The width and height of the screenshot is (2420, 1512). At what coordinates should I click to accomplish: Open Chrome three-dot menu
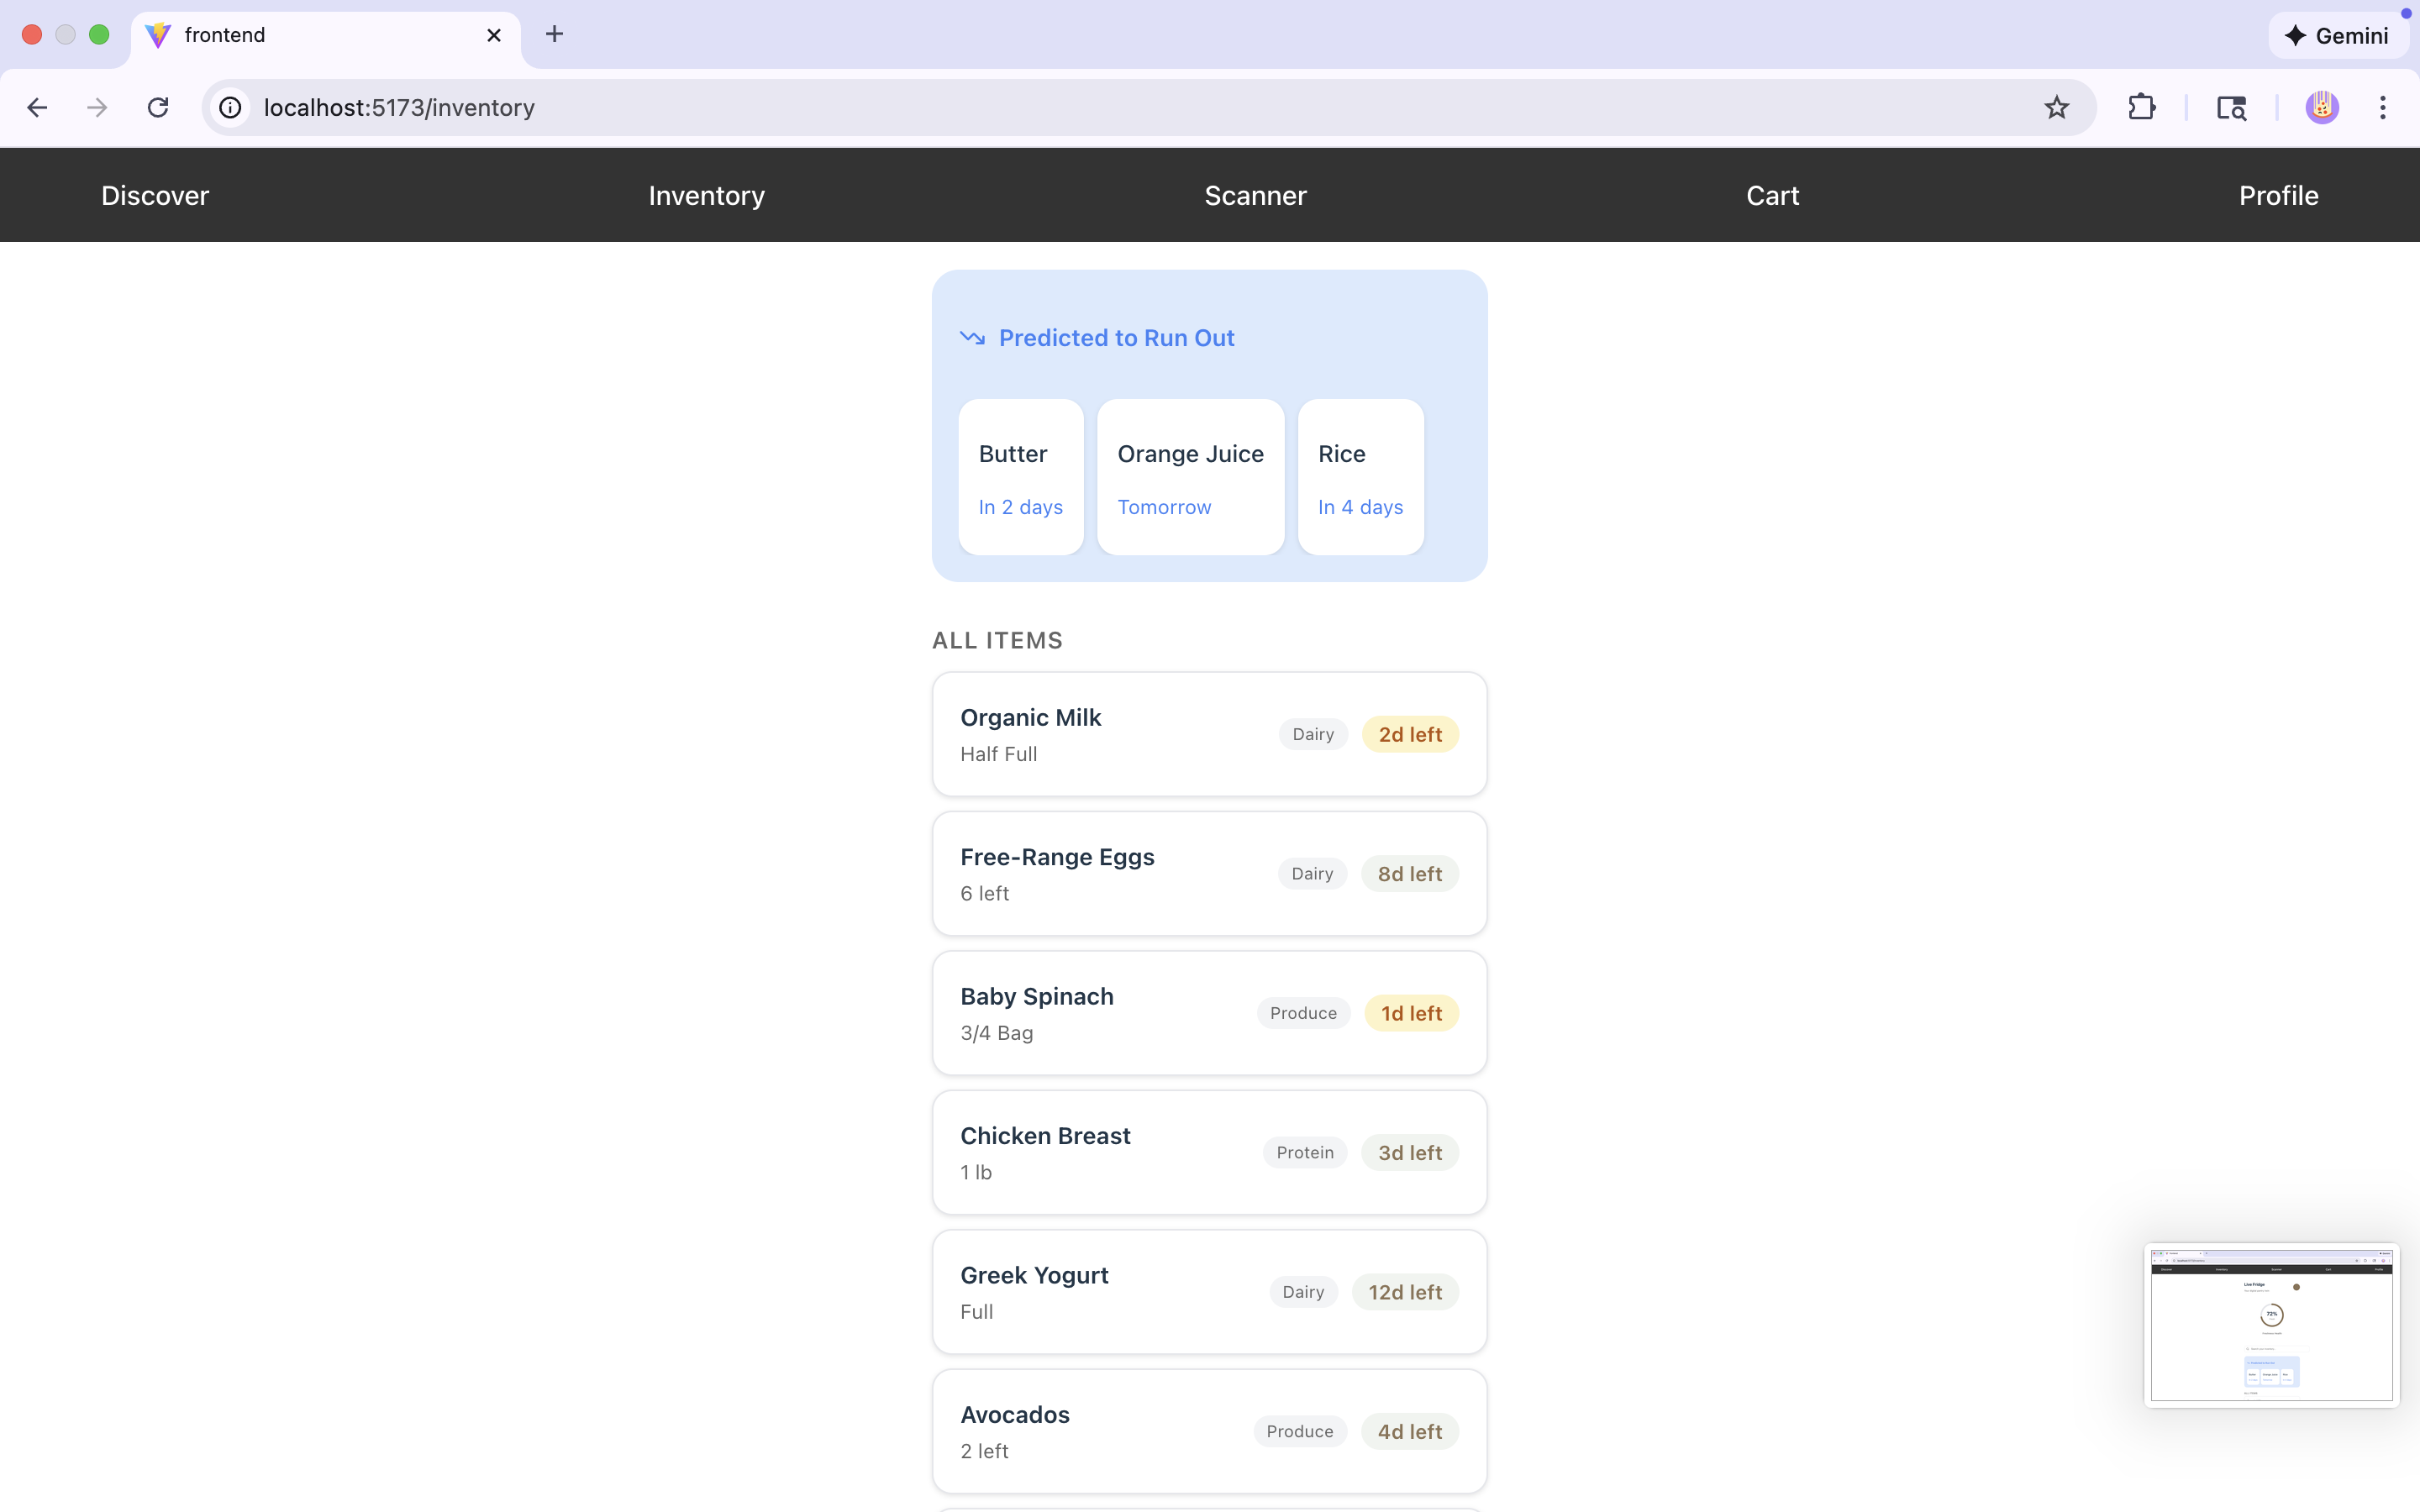(x=2382, y=107)
